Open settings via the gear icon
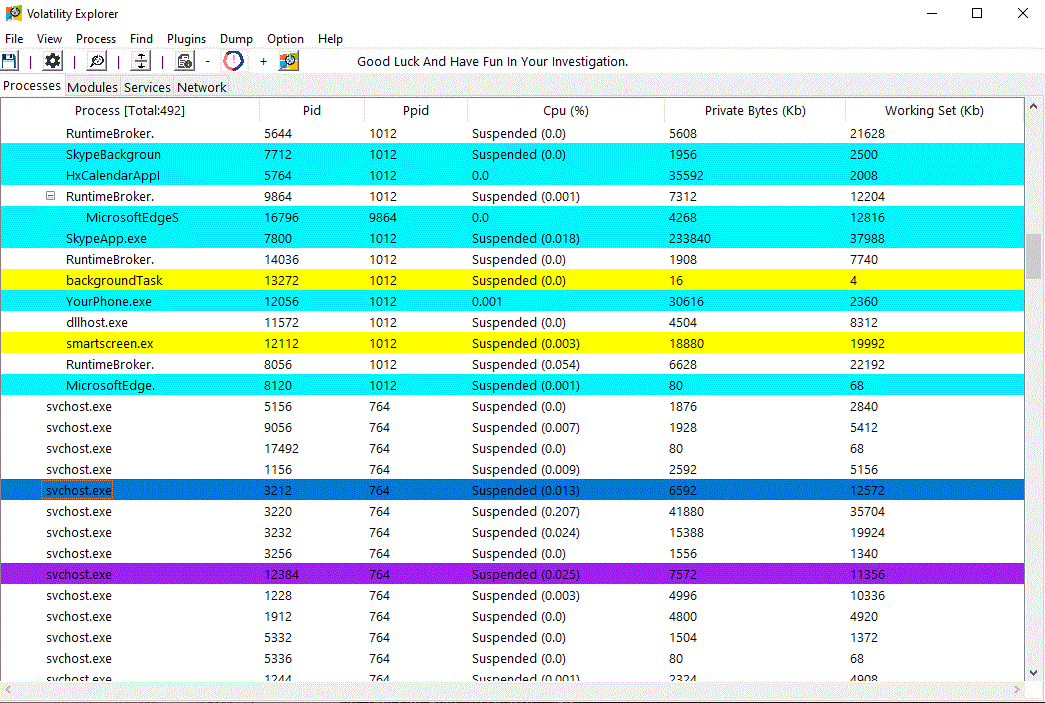 [52, 60]
